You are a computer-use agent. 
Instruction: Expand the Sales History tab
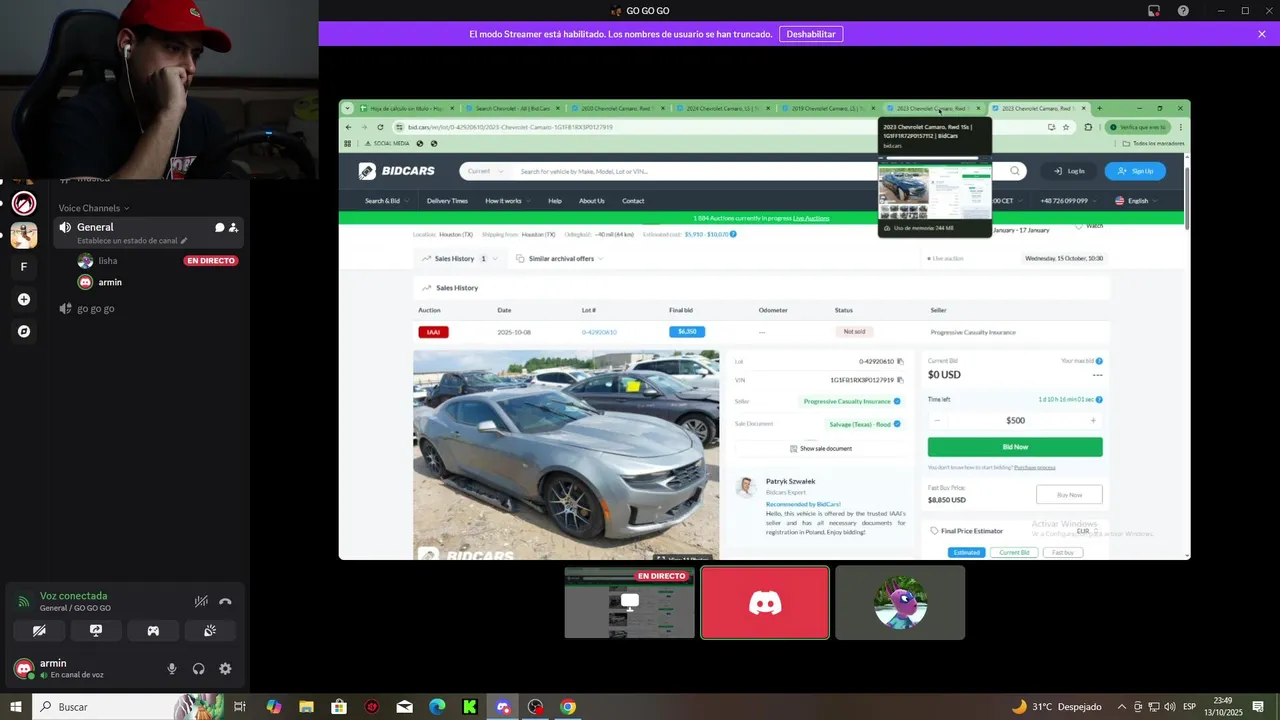[x=460, y=258]
